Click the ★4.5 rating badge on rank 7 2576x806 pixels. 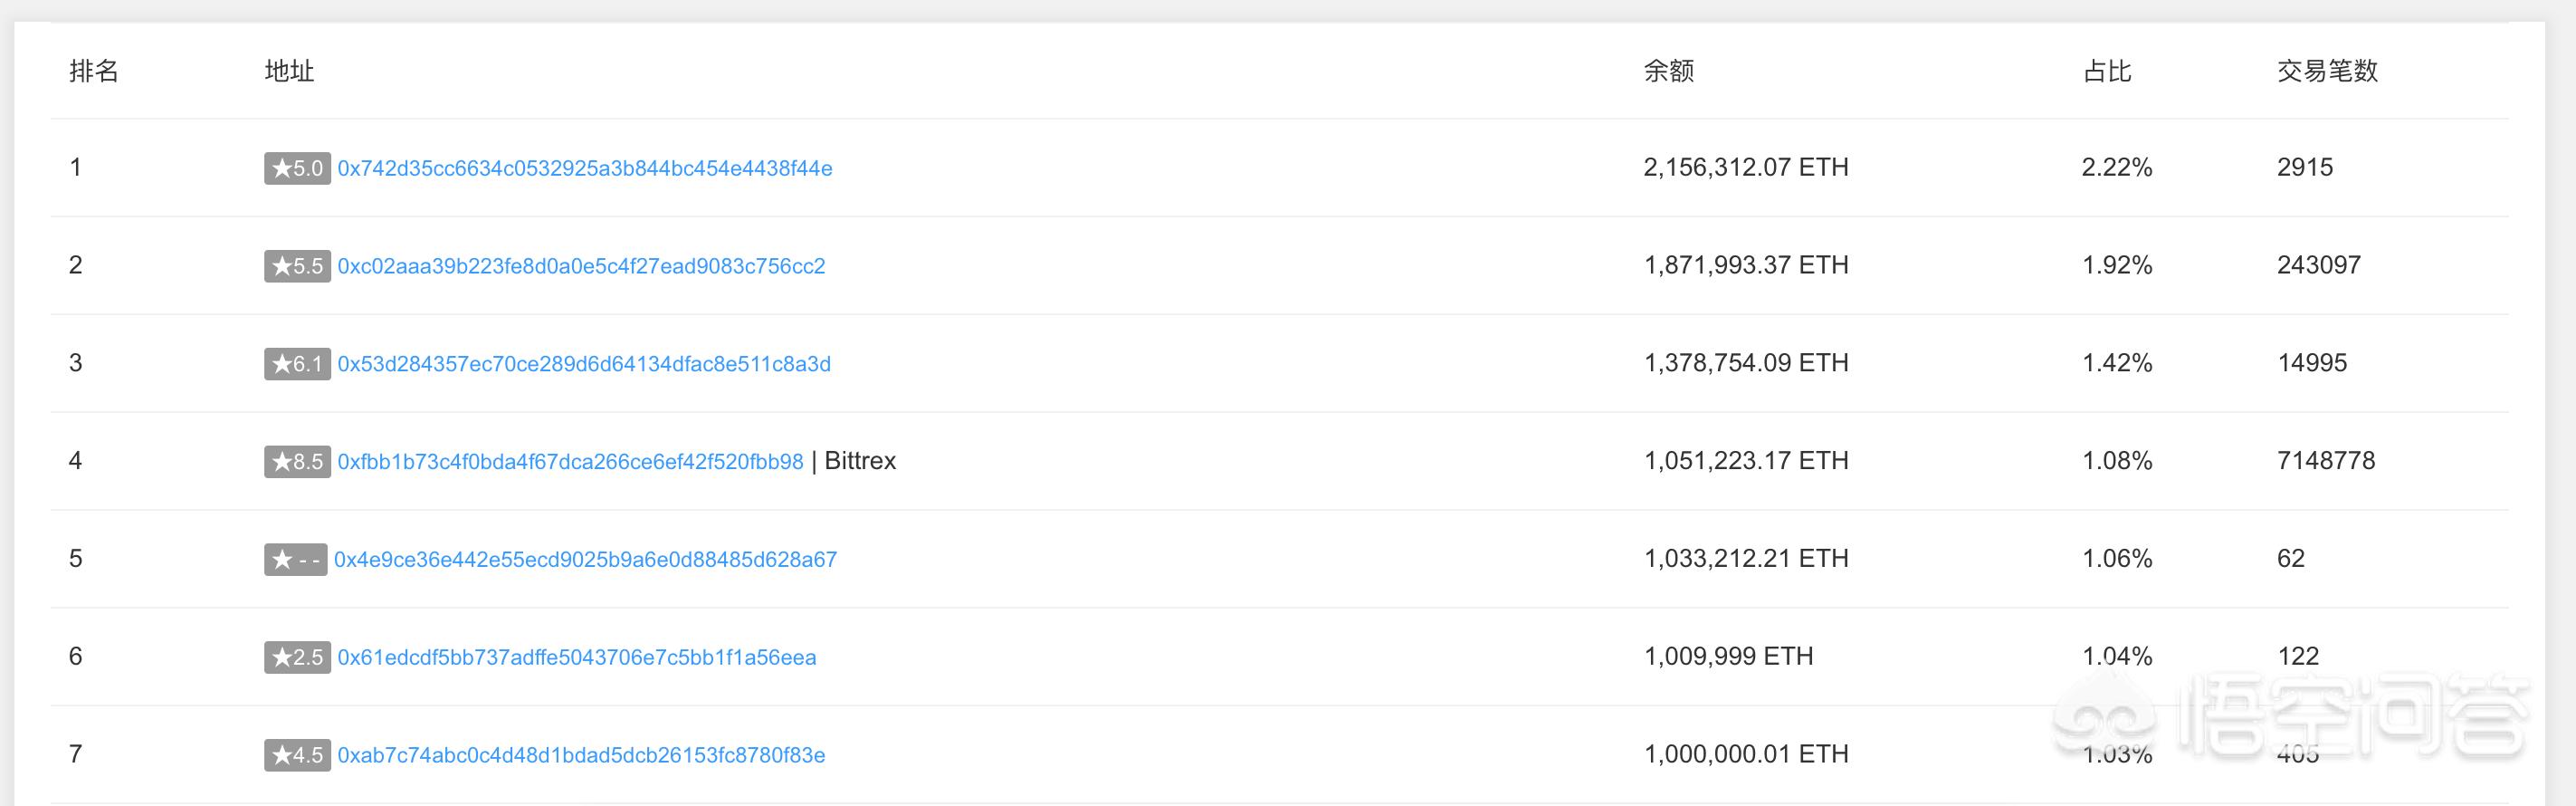pos(297,755)
